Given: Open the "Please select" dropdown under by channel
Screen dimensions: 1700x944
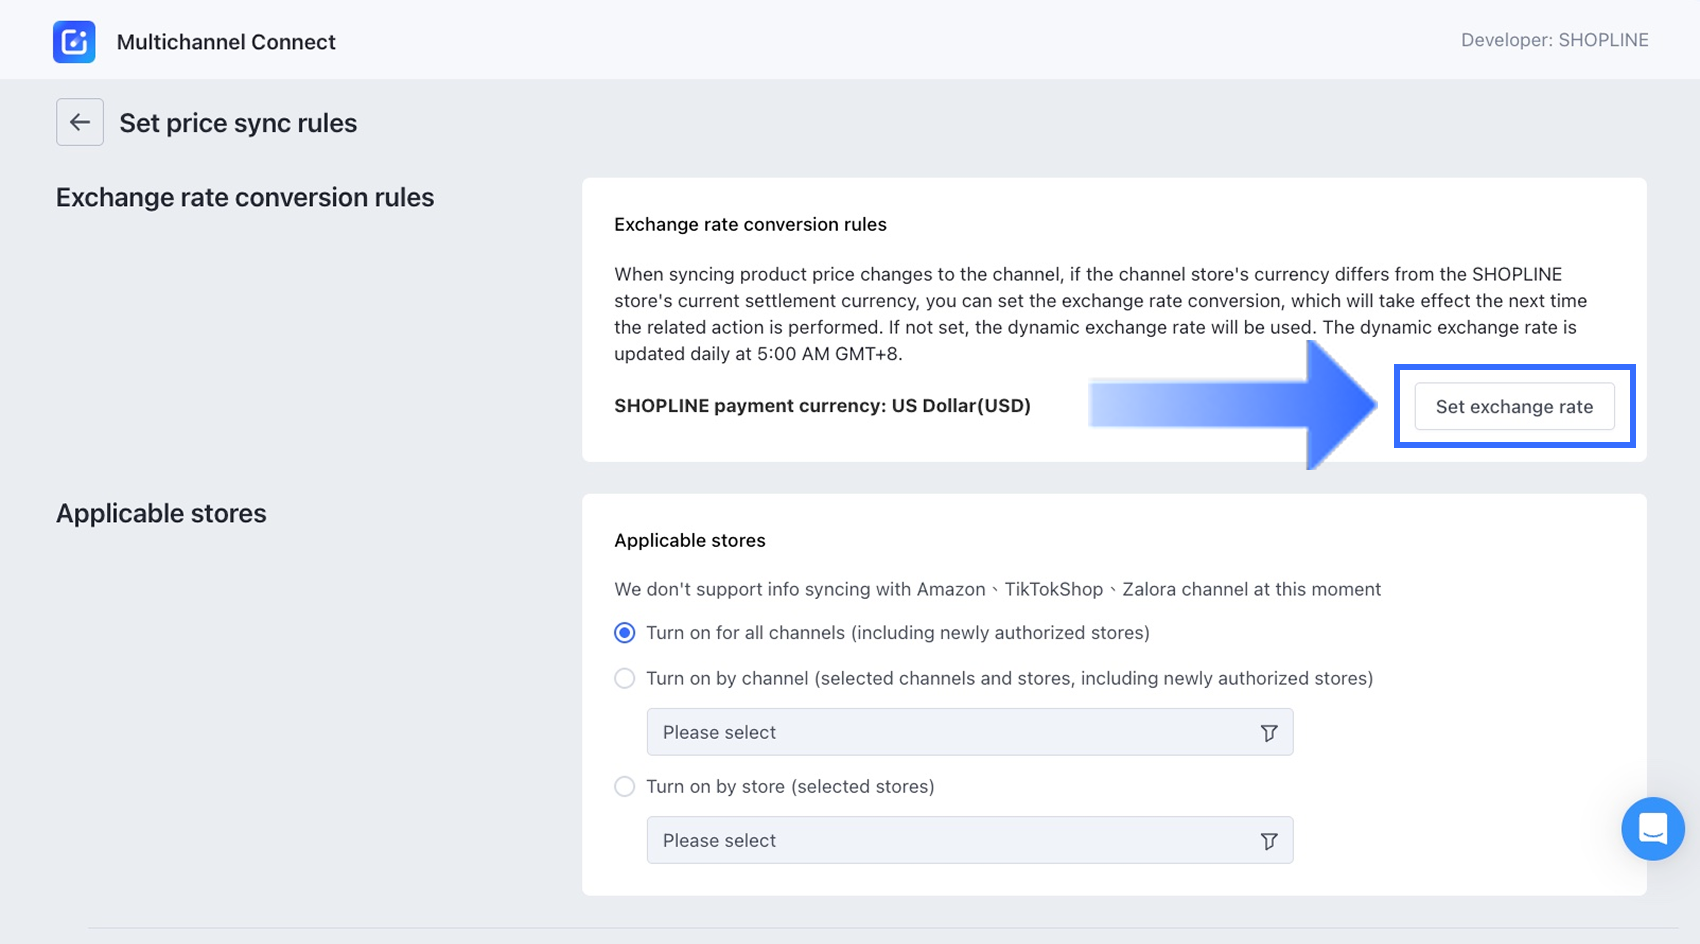Looking at the screenshot, I should (x=950, y=733).
